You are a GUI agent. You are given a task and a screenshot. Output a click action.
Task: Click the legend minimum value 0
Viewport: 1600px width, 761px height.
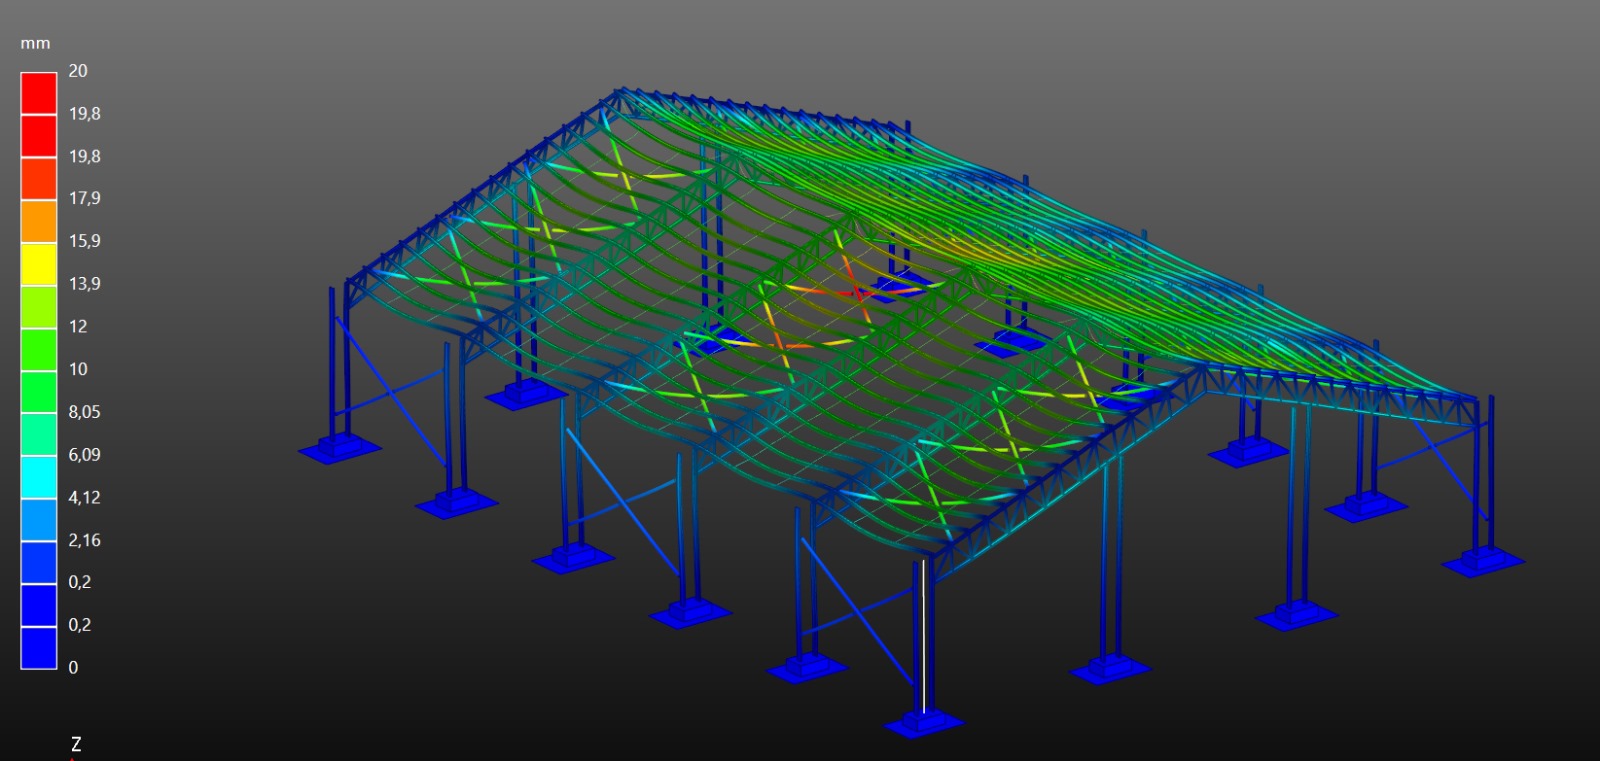pos(73,667)
